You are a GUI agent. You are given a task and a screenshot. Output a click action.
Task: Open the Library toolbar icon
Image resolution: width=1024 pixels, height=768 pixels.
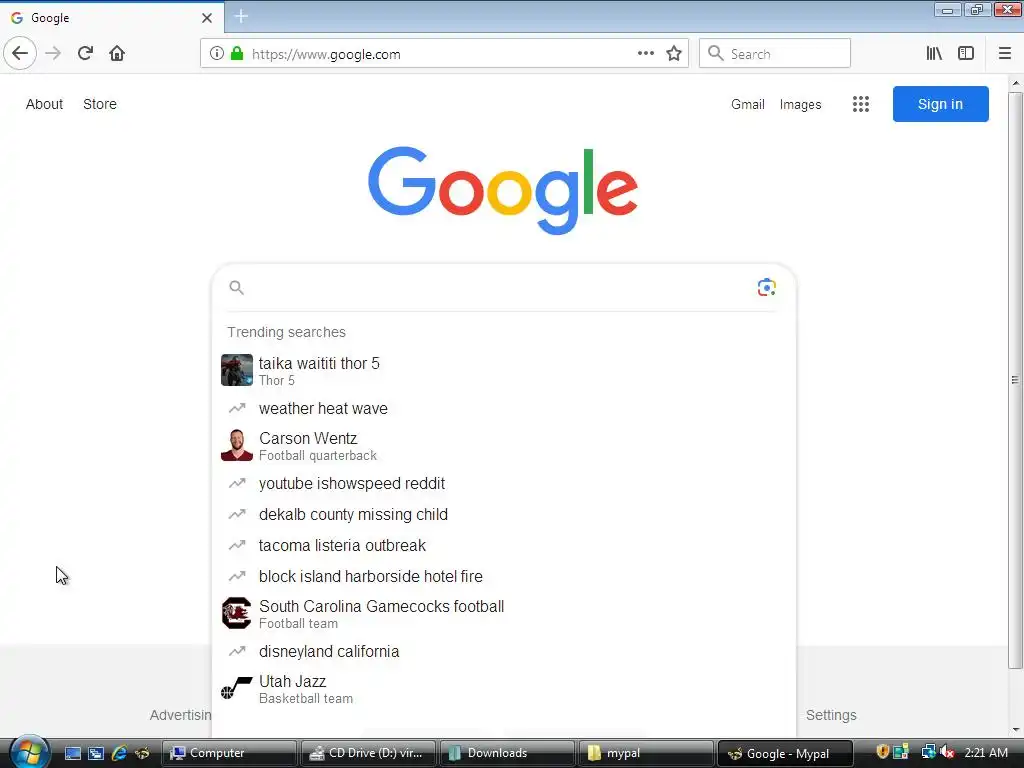[934, 54]
